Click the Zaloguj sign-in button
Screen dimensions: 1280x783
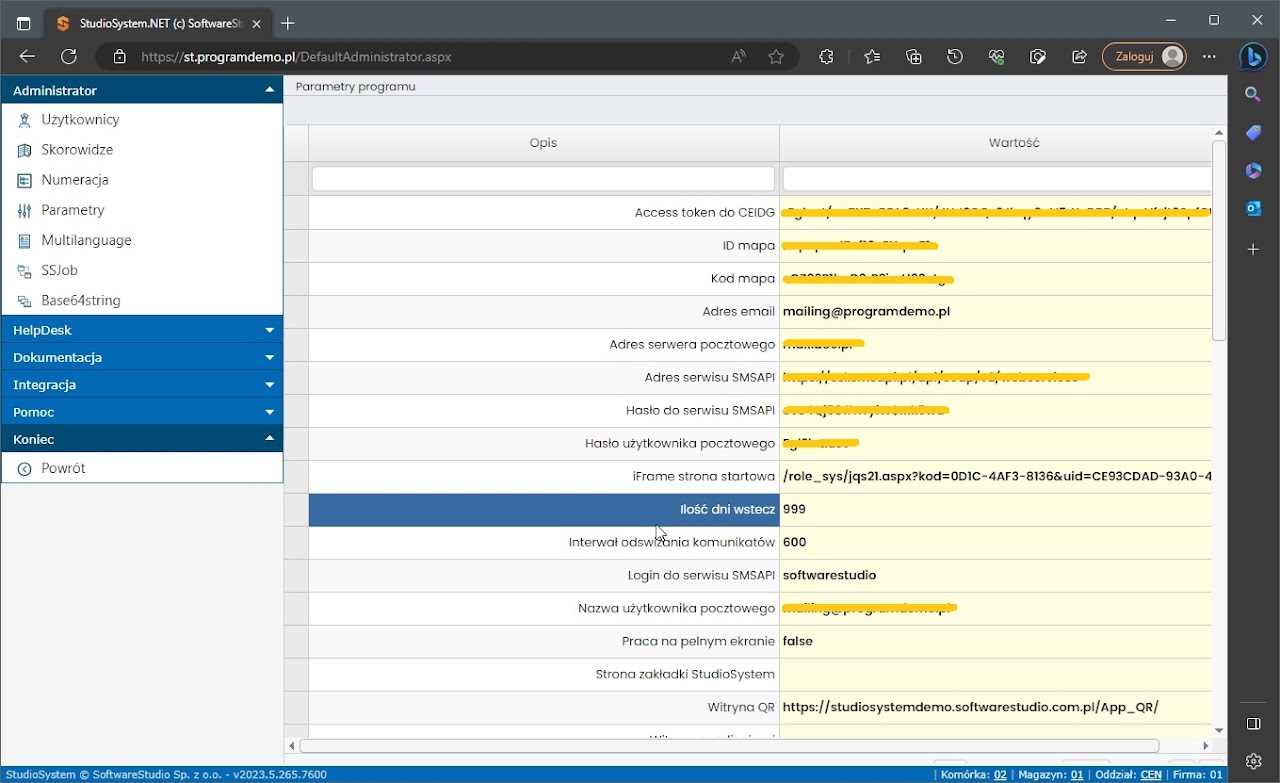pyautogui.click(x=1144, y=57)
